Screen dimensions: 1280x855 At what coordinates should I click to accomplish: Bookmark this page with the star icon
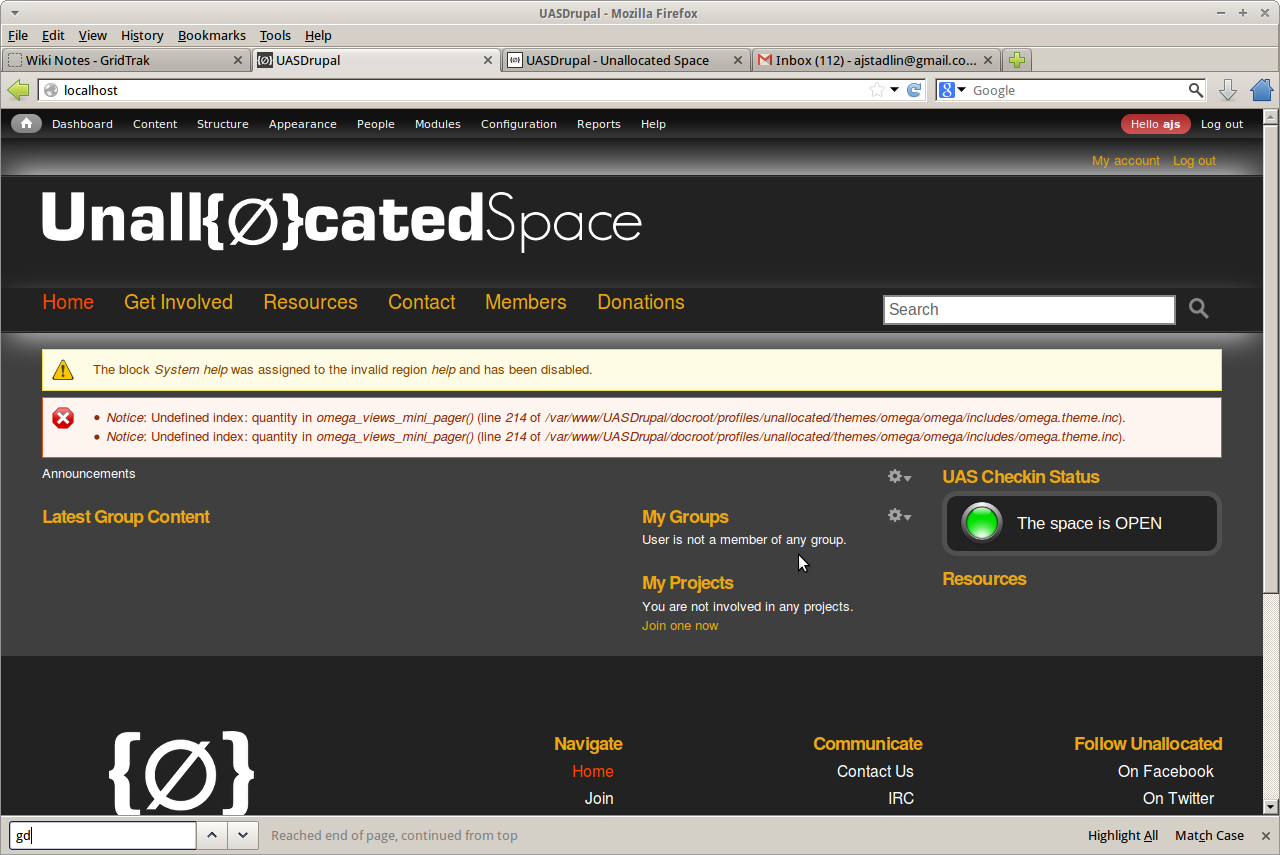point(877,90)
